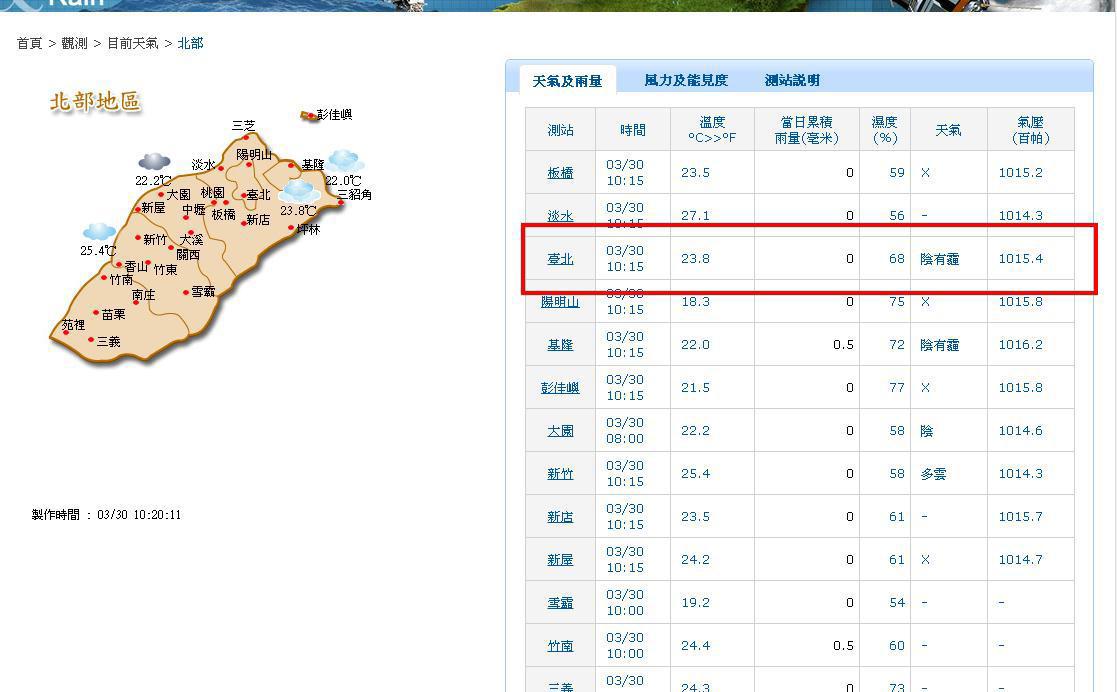Click the cloud icon beside 22.0℃ near 基隆

[345, 162]
